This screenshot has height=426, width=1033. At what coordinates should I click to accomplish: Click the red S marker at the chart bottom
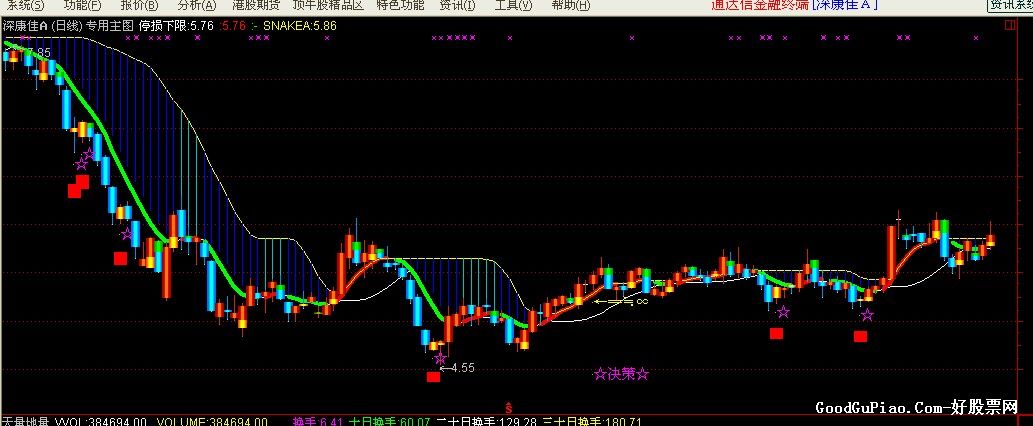pos(508,406)
